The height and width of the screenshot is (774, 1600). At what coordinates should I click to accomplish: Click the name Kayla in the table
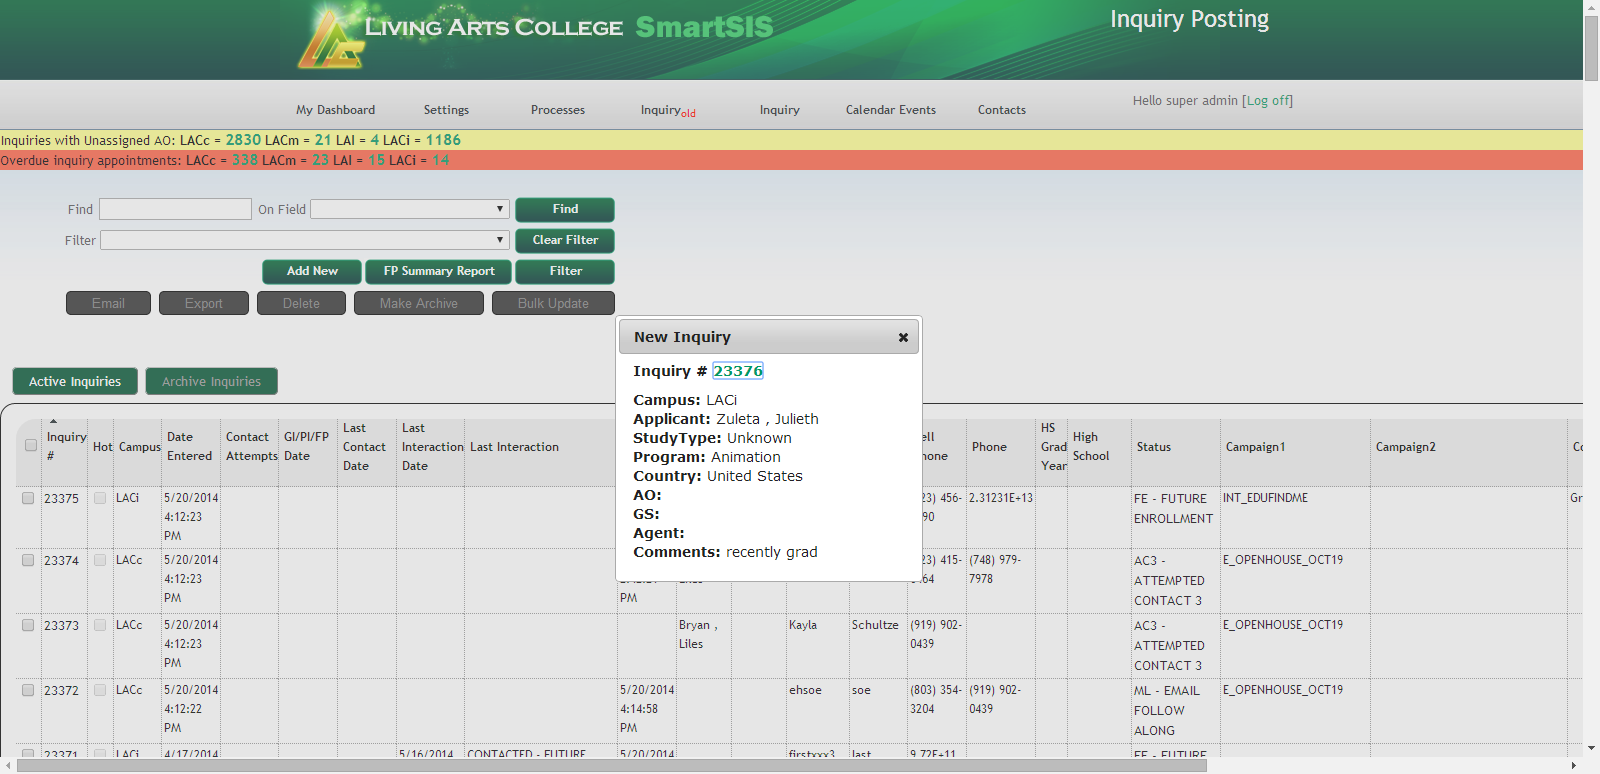[803, 625]
